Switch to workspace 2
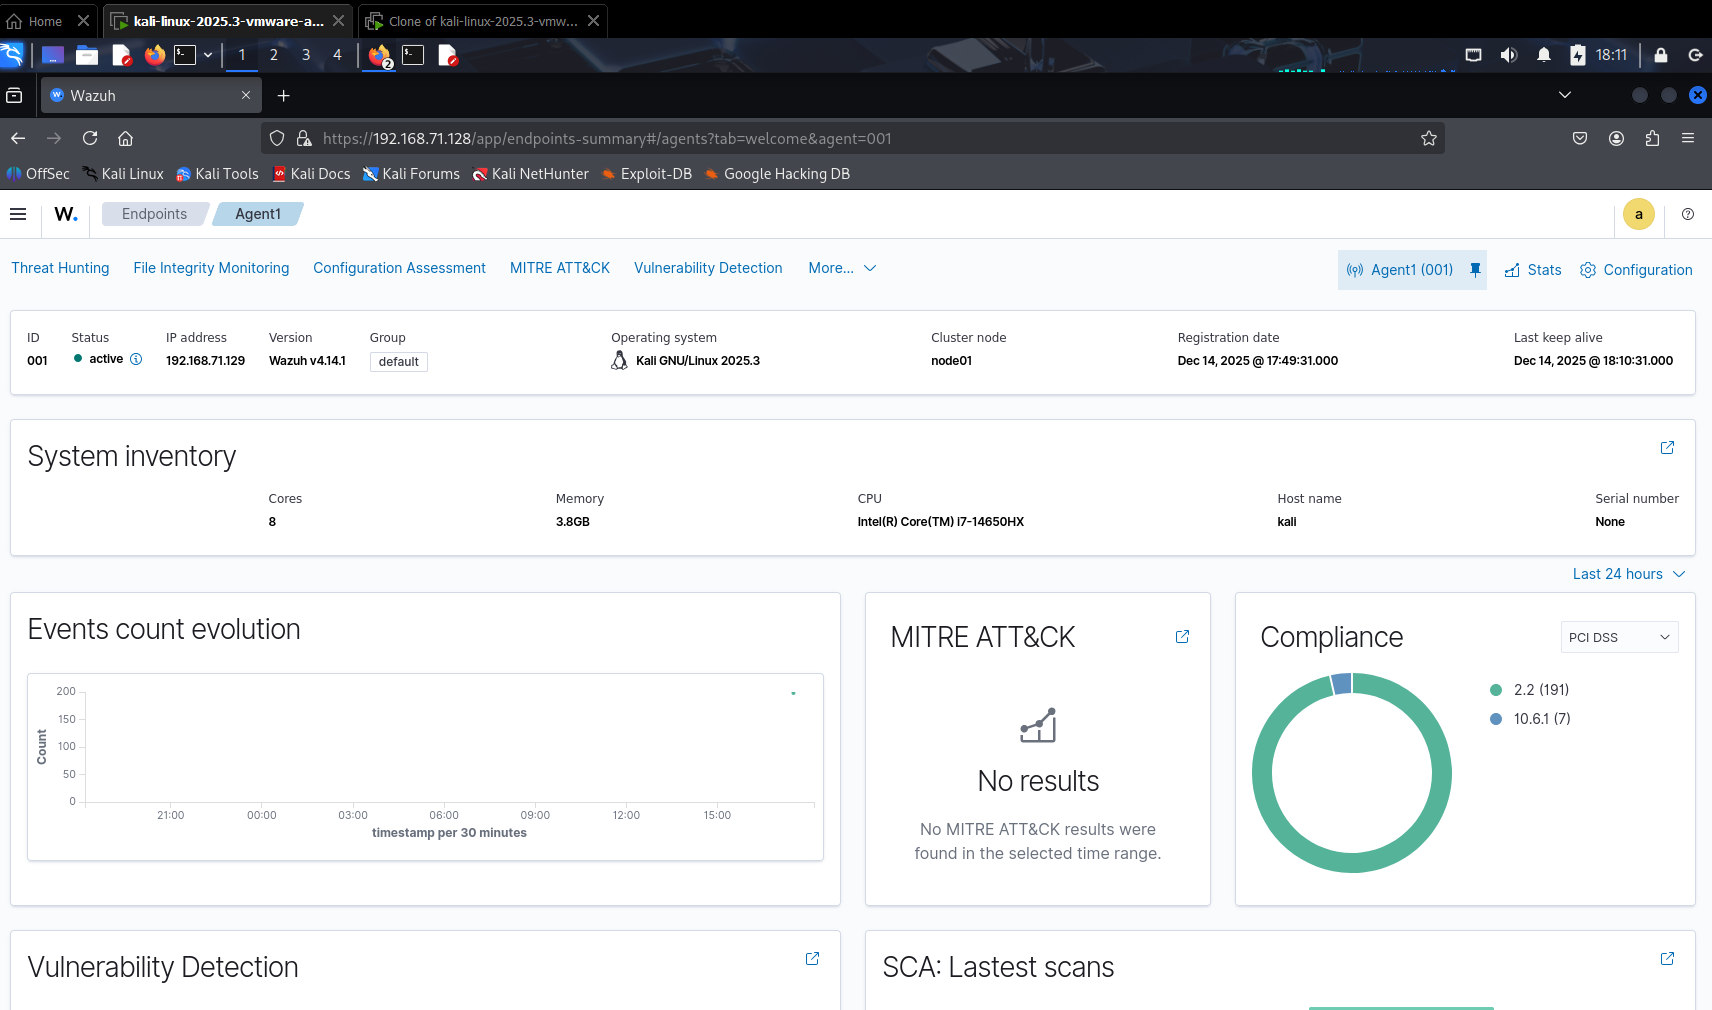 pyautogui.click(x=273, y=55)
